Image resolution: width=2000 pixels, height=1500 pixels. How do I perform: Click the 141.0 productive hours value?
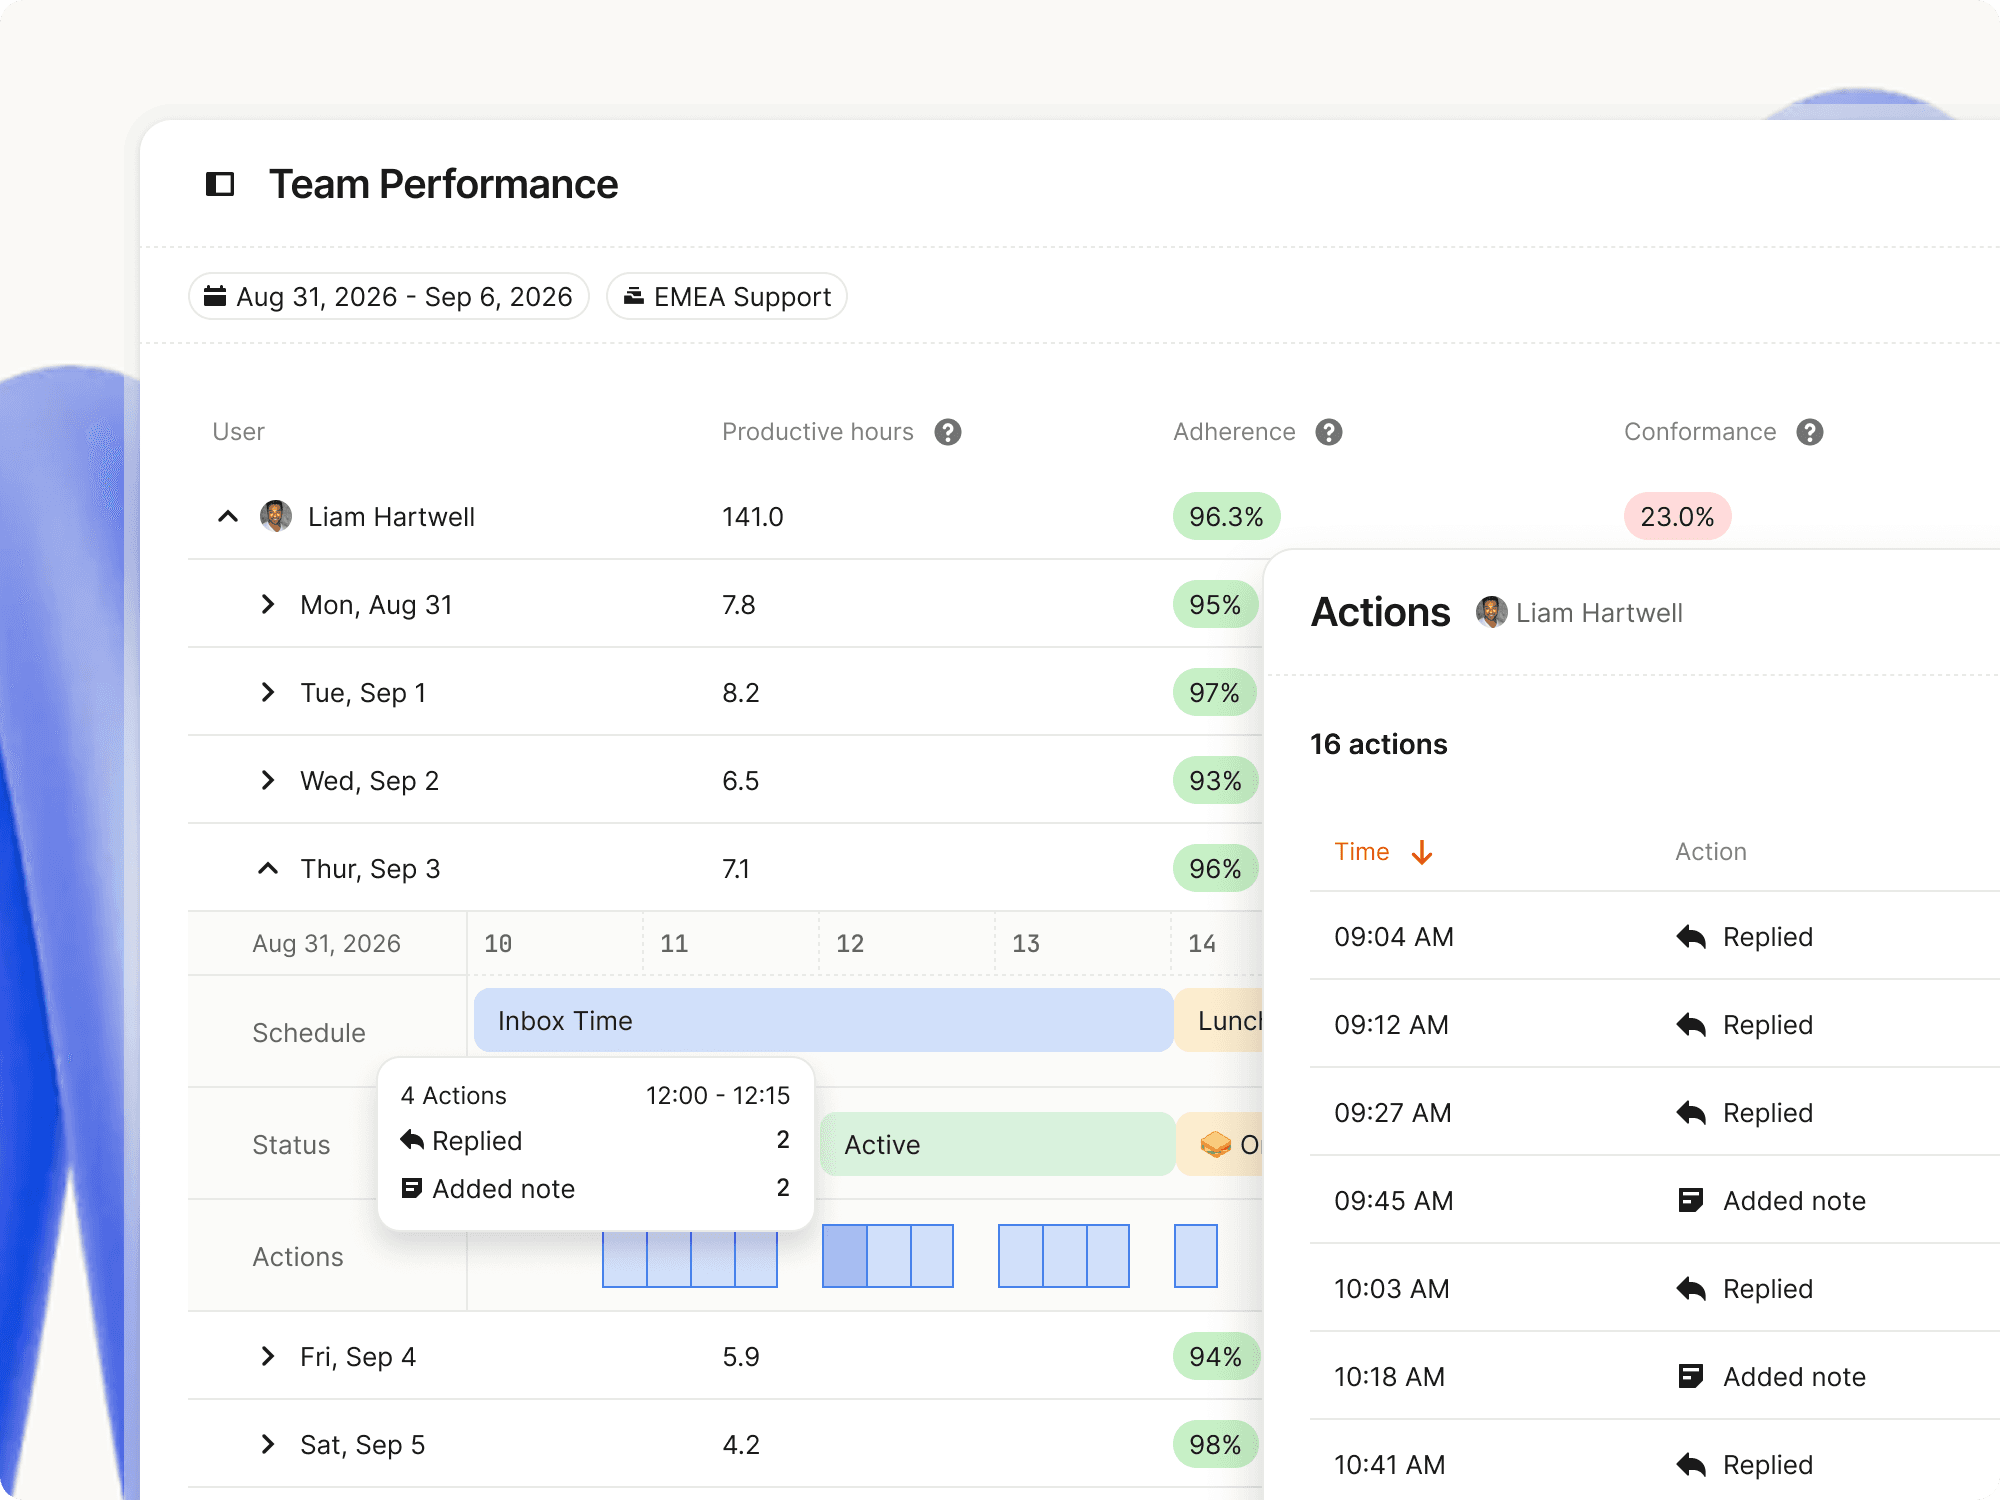753,517
